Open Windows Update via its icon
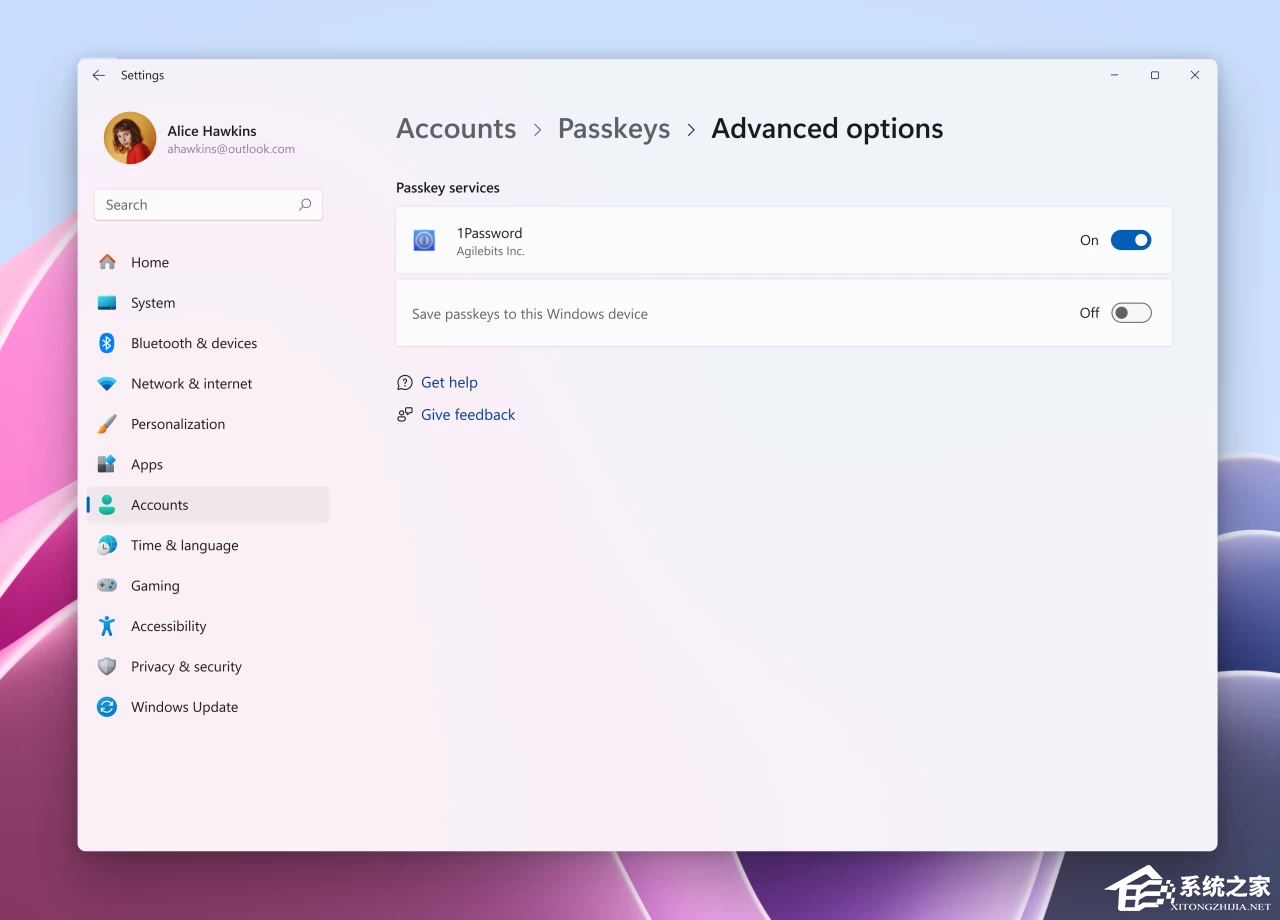The image size is (1280, 920). coord(106,707)
